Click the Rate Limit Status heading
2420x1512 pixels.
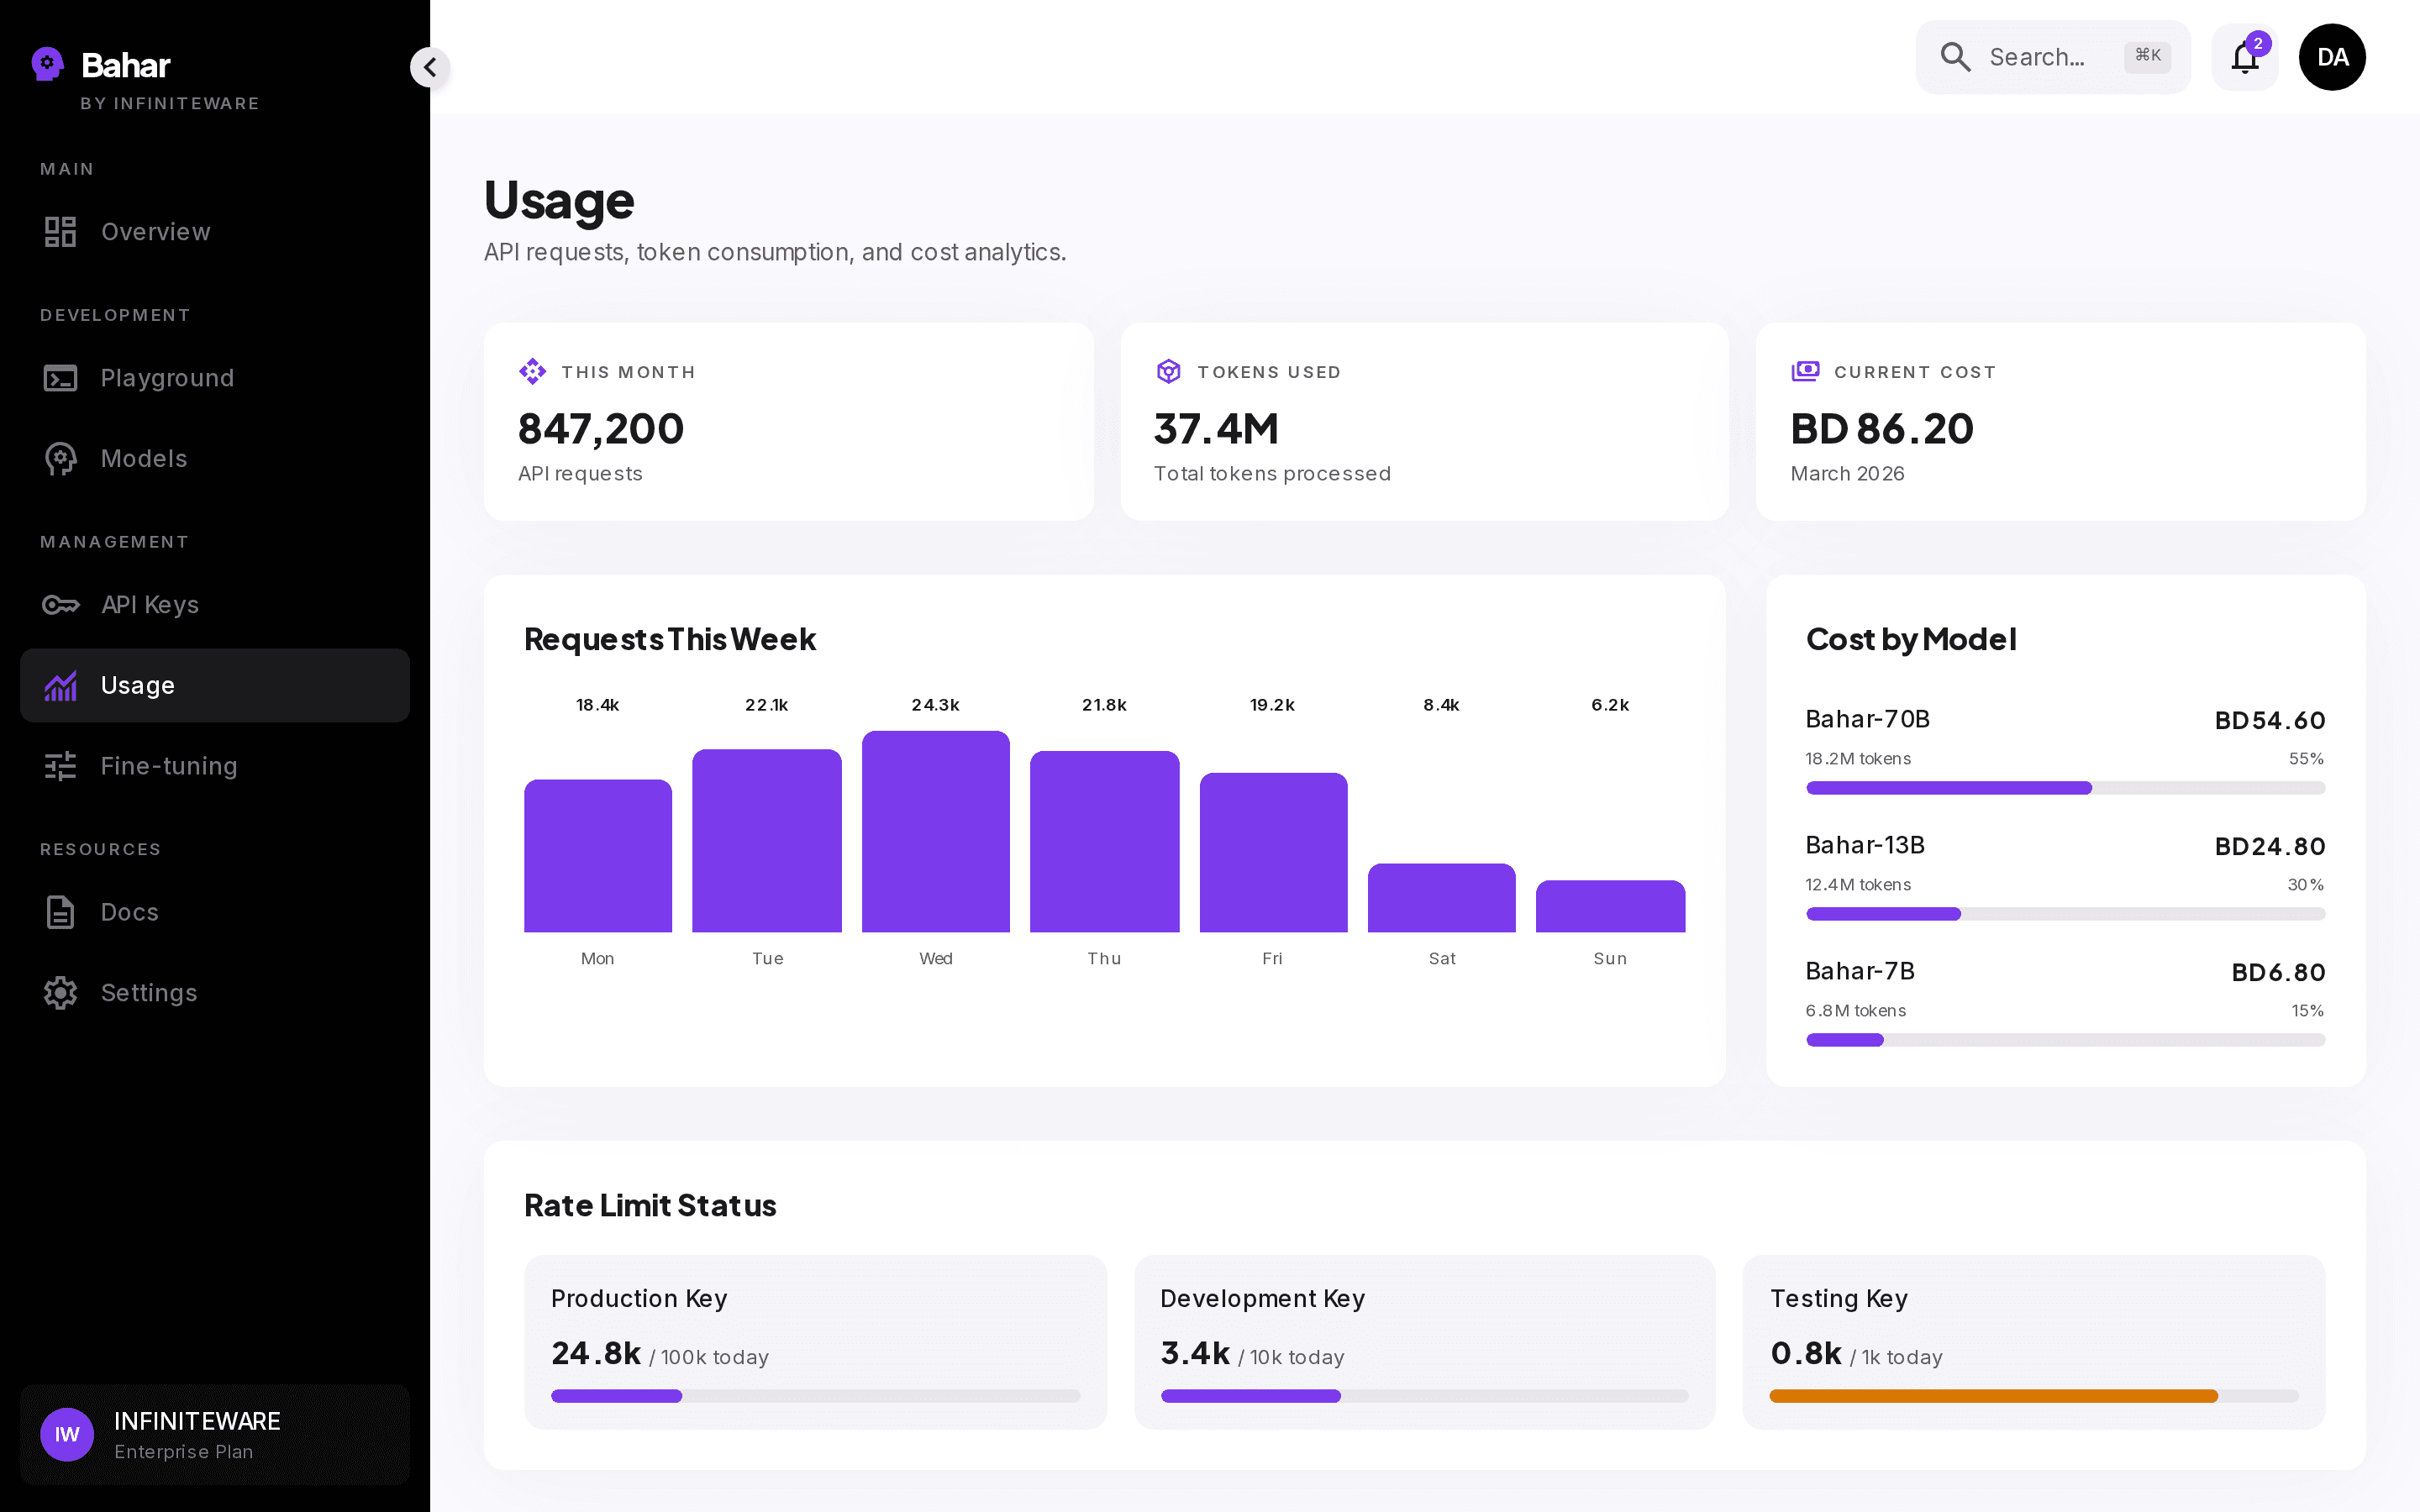[650, 1205]
